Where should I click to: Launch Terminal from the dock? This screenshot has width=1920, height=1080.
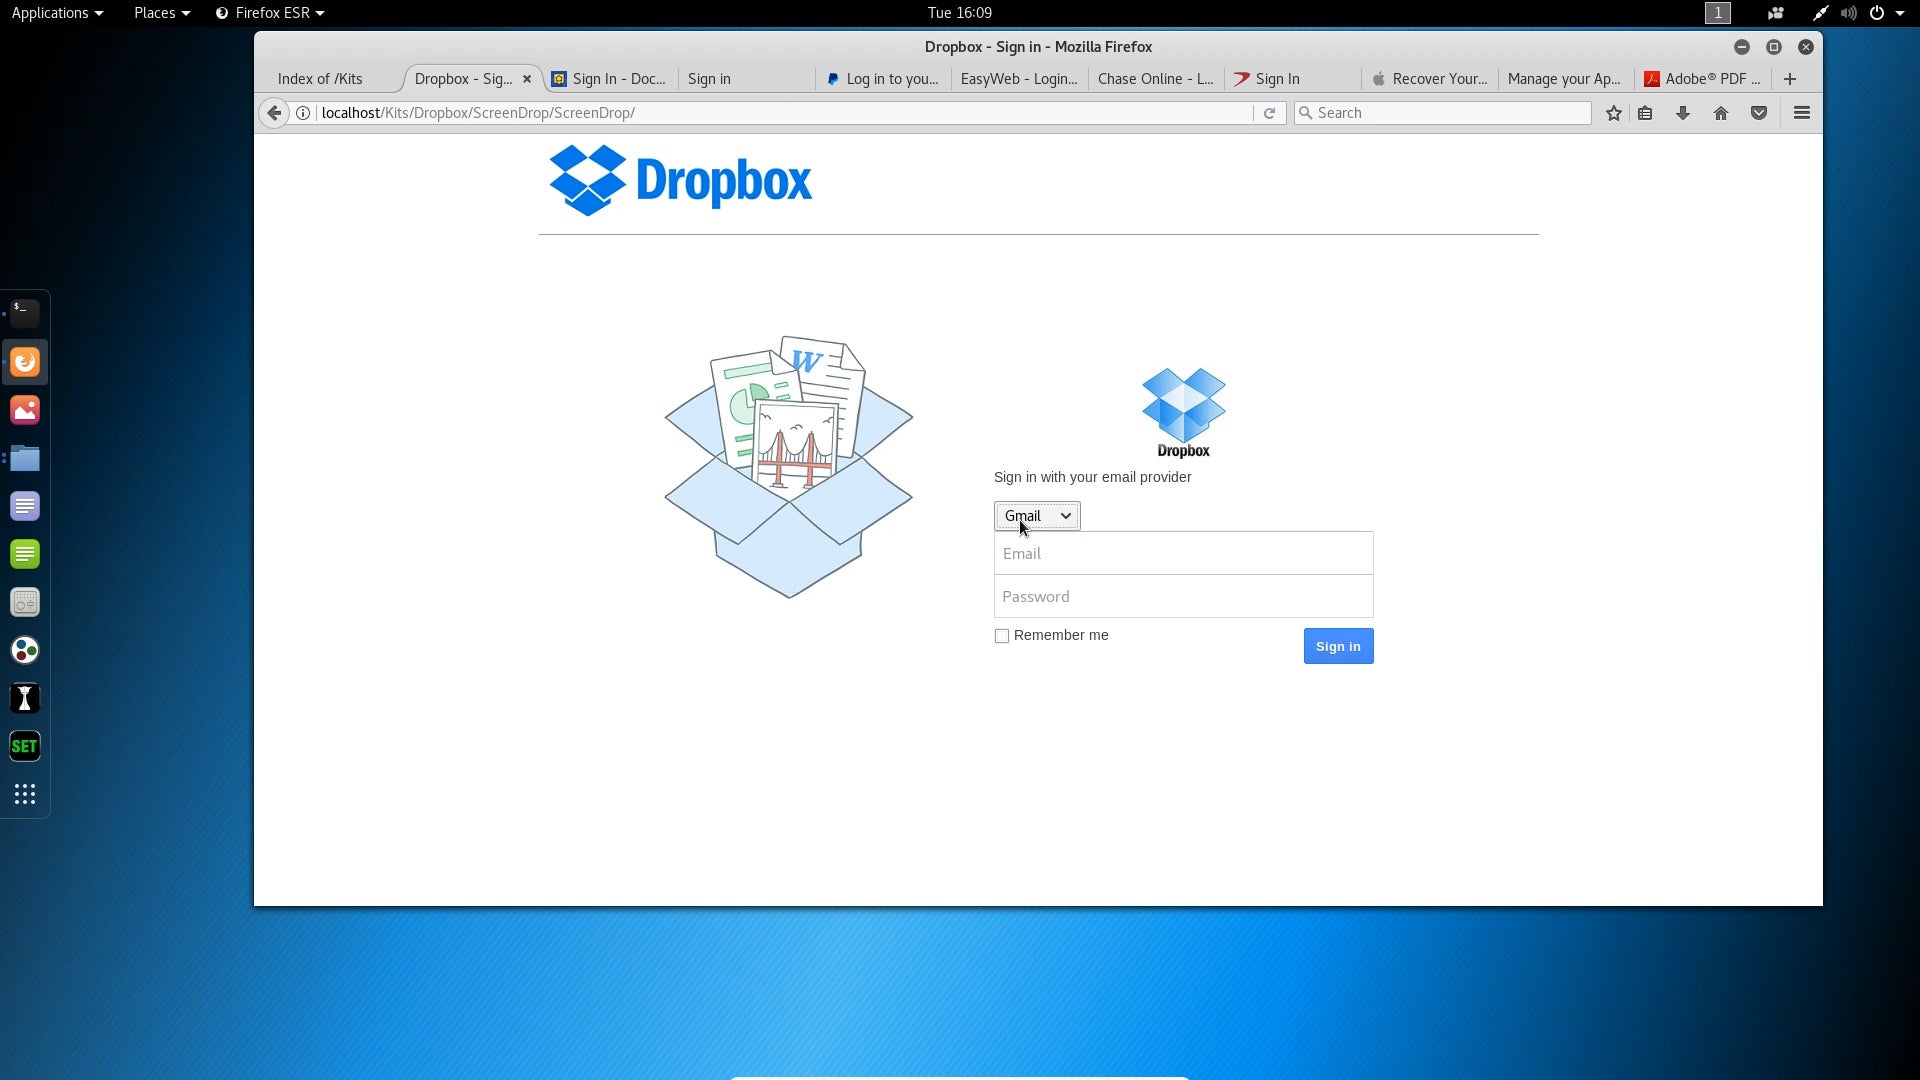click(25, 314)
